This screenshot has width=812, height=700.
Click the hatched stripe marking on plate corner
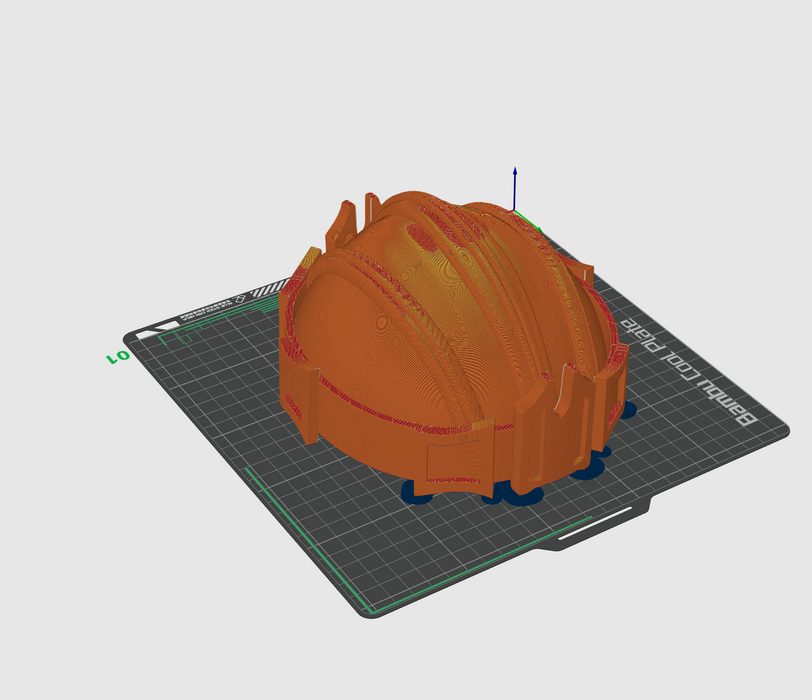tap(266, 290)
